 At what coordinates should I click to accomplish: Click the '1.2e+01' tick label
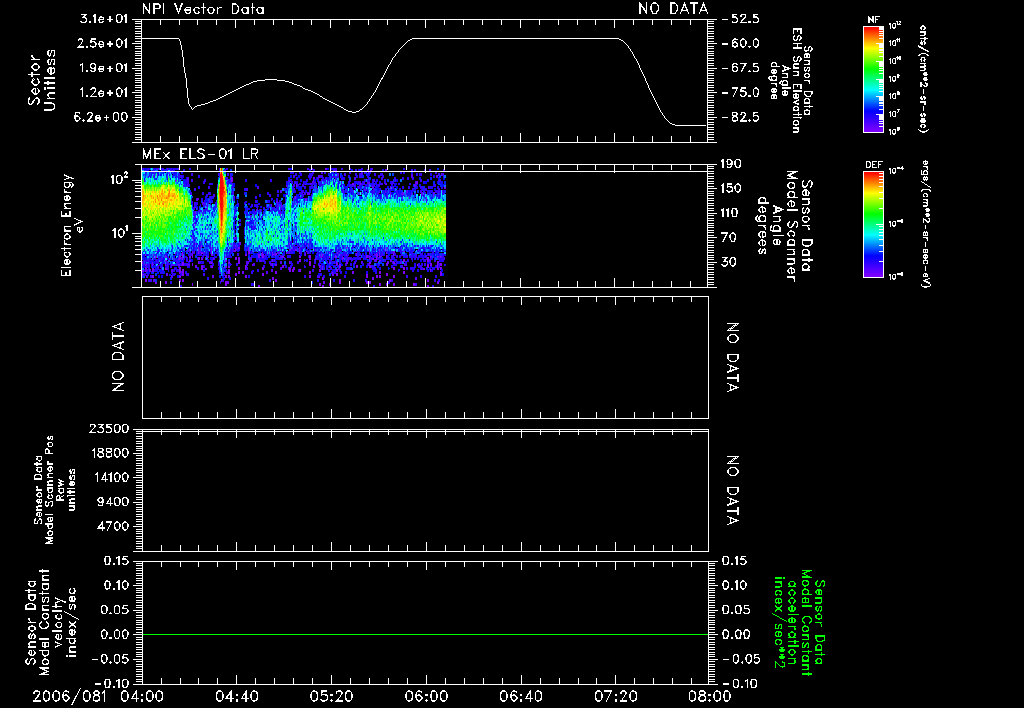pyautogui.click(x=104, y=93)
